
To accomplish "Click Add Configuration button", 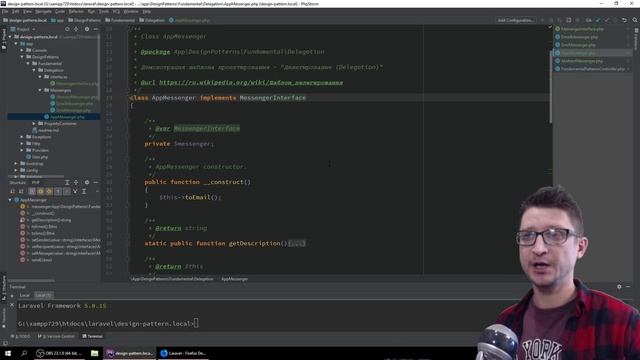I will [x=515, y=20].
